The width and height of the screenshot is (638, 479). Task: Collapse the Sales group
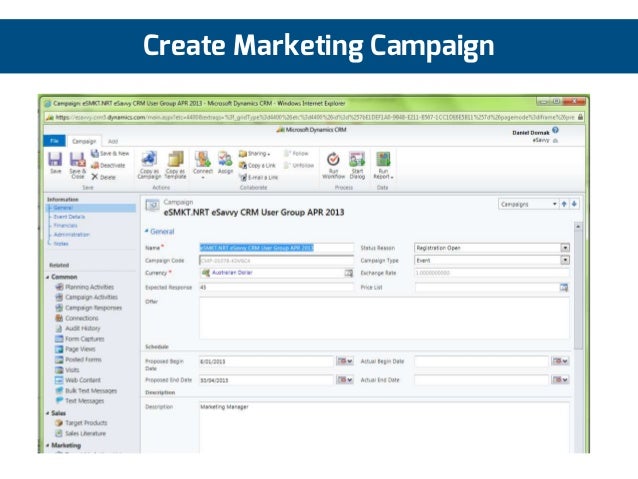48,413
